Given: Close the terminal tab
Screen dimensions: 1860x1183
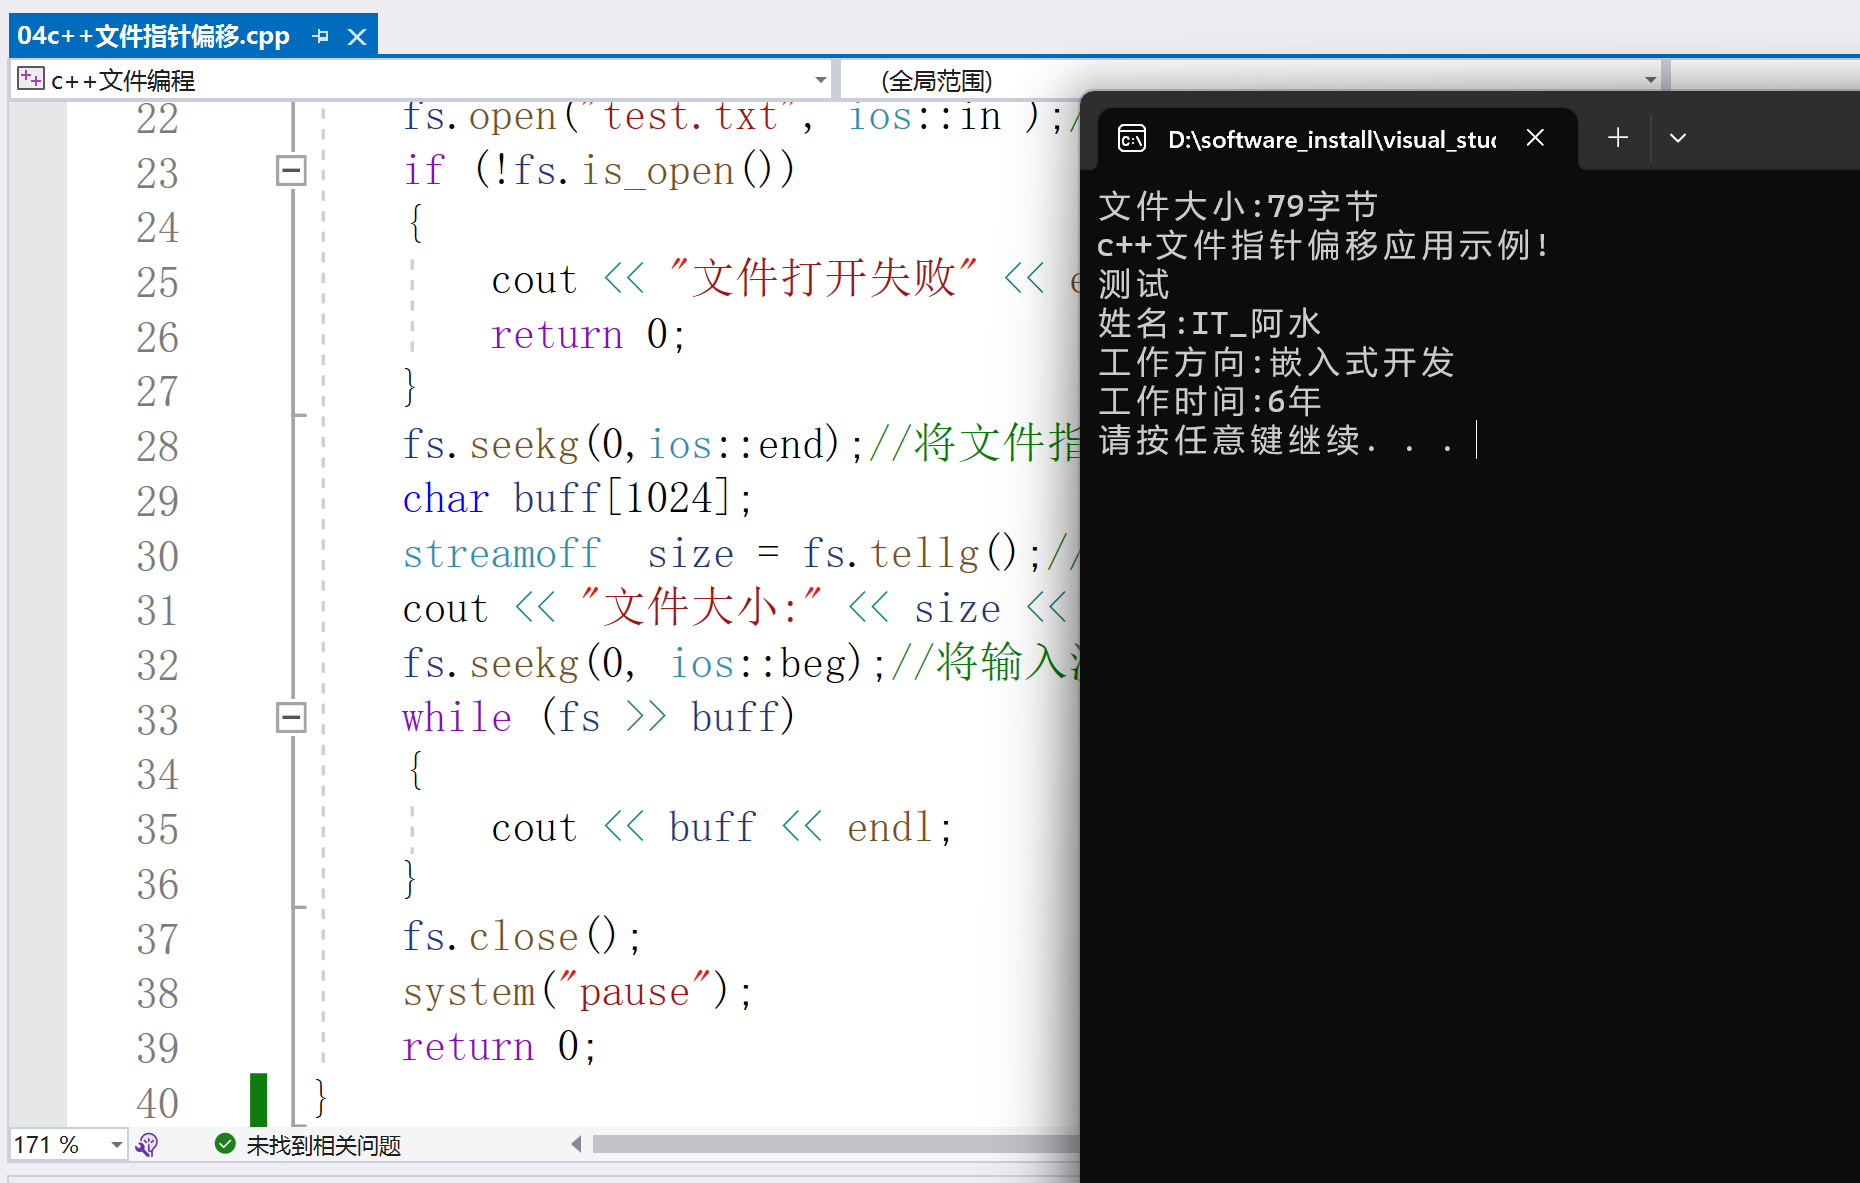Looking at the screenshot, I should pos(1536,138).
